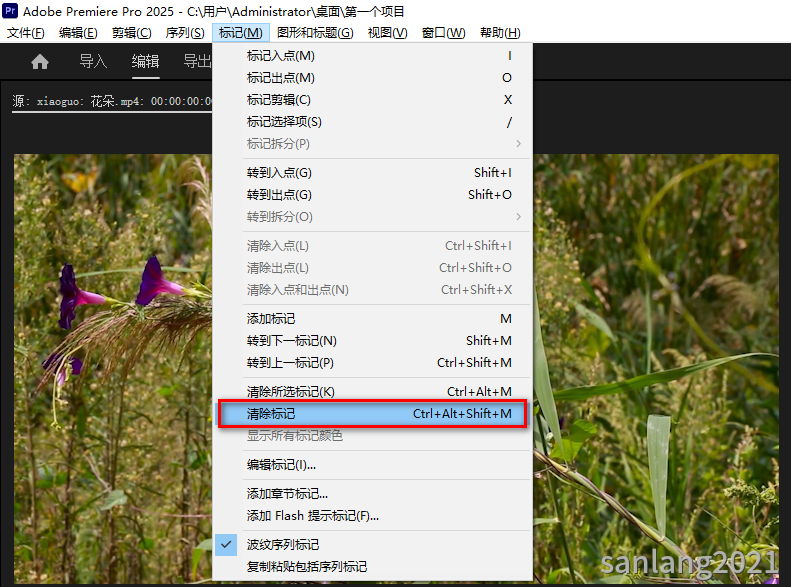Viewport: 791px width, 587px height.
Task: Open the 文件(F) menu
Action: [25, 33]
